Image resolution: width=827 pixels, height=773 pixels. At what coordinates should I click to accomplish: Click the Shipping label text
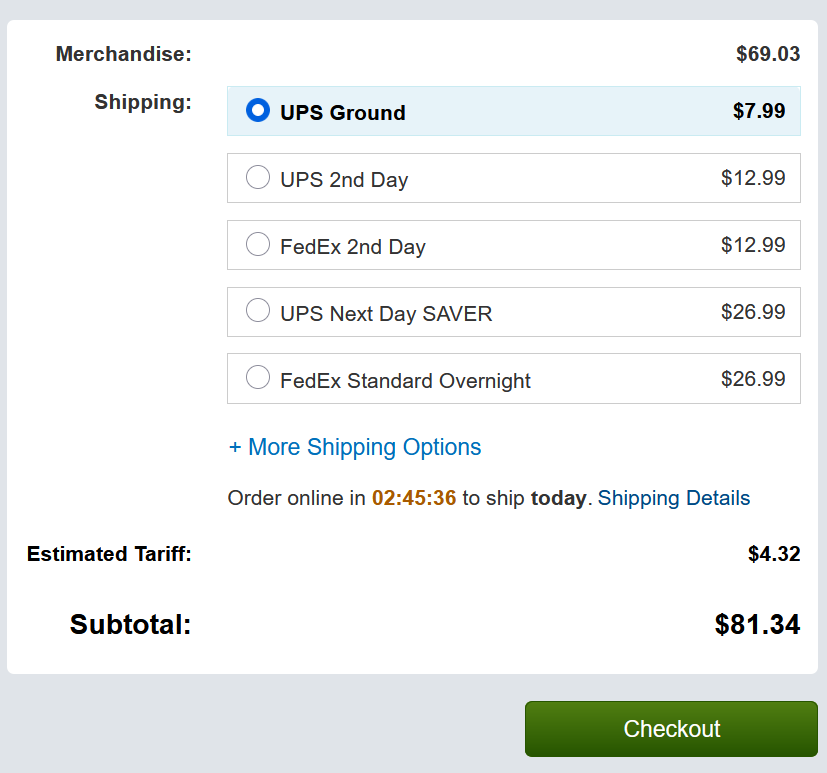point(143,102)
